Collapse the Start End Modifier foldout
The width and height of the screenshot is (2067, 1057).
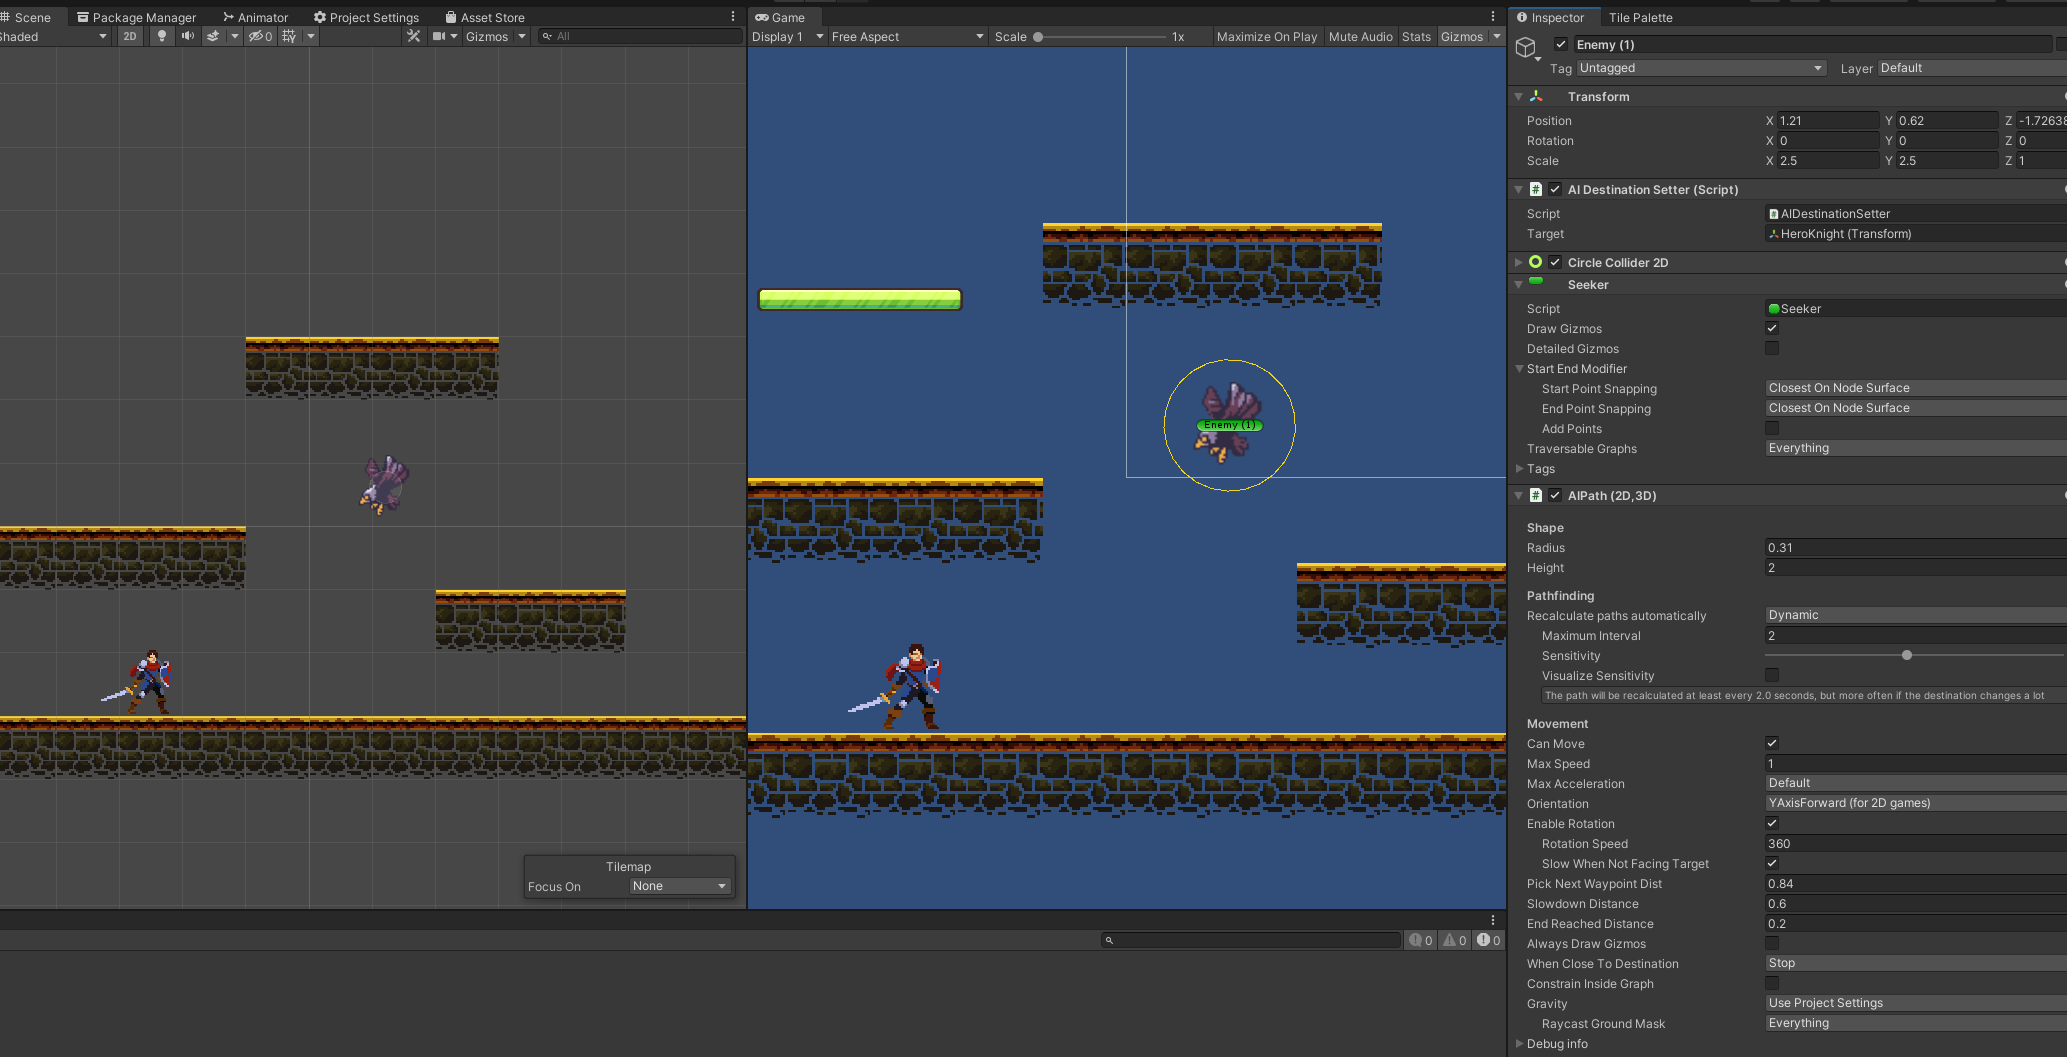1520,368
